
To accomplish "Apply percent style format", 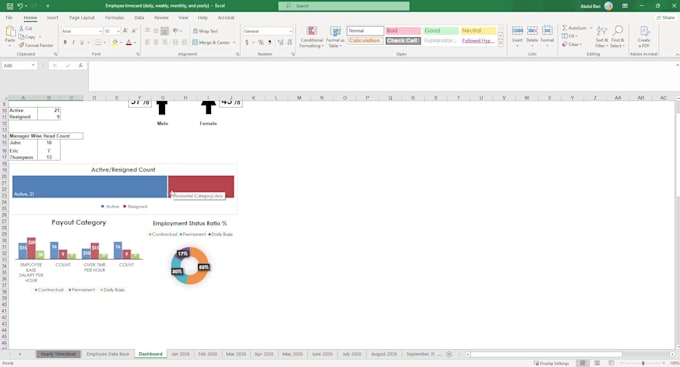I will click(261, 43).
